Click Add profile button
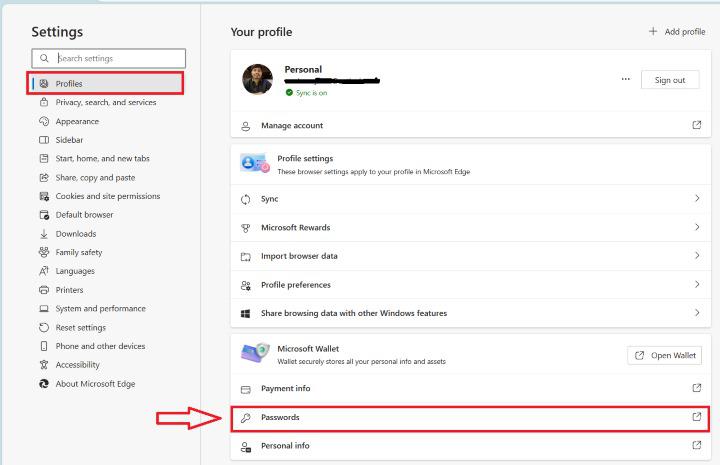This screenshot has width=720, height=465. (x=677, y=32)
